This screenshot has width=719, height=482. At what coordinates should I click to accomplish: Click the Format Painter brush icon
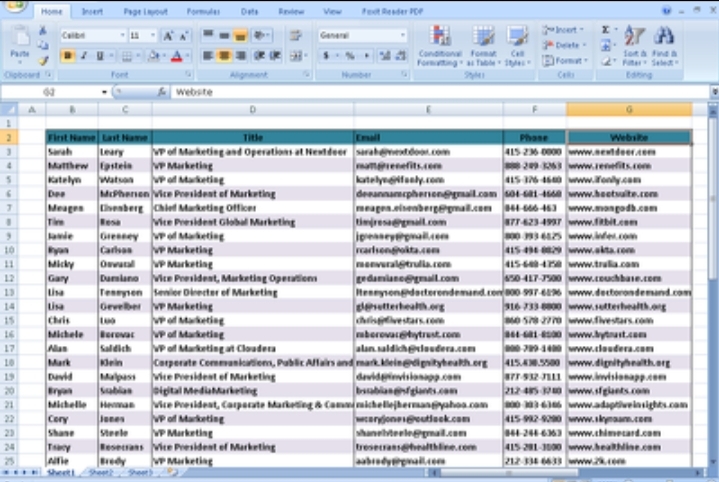coord(43,60)
